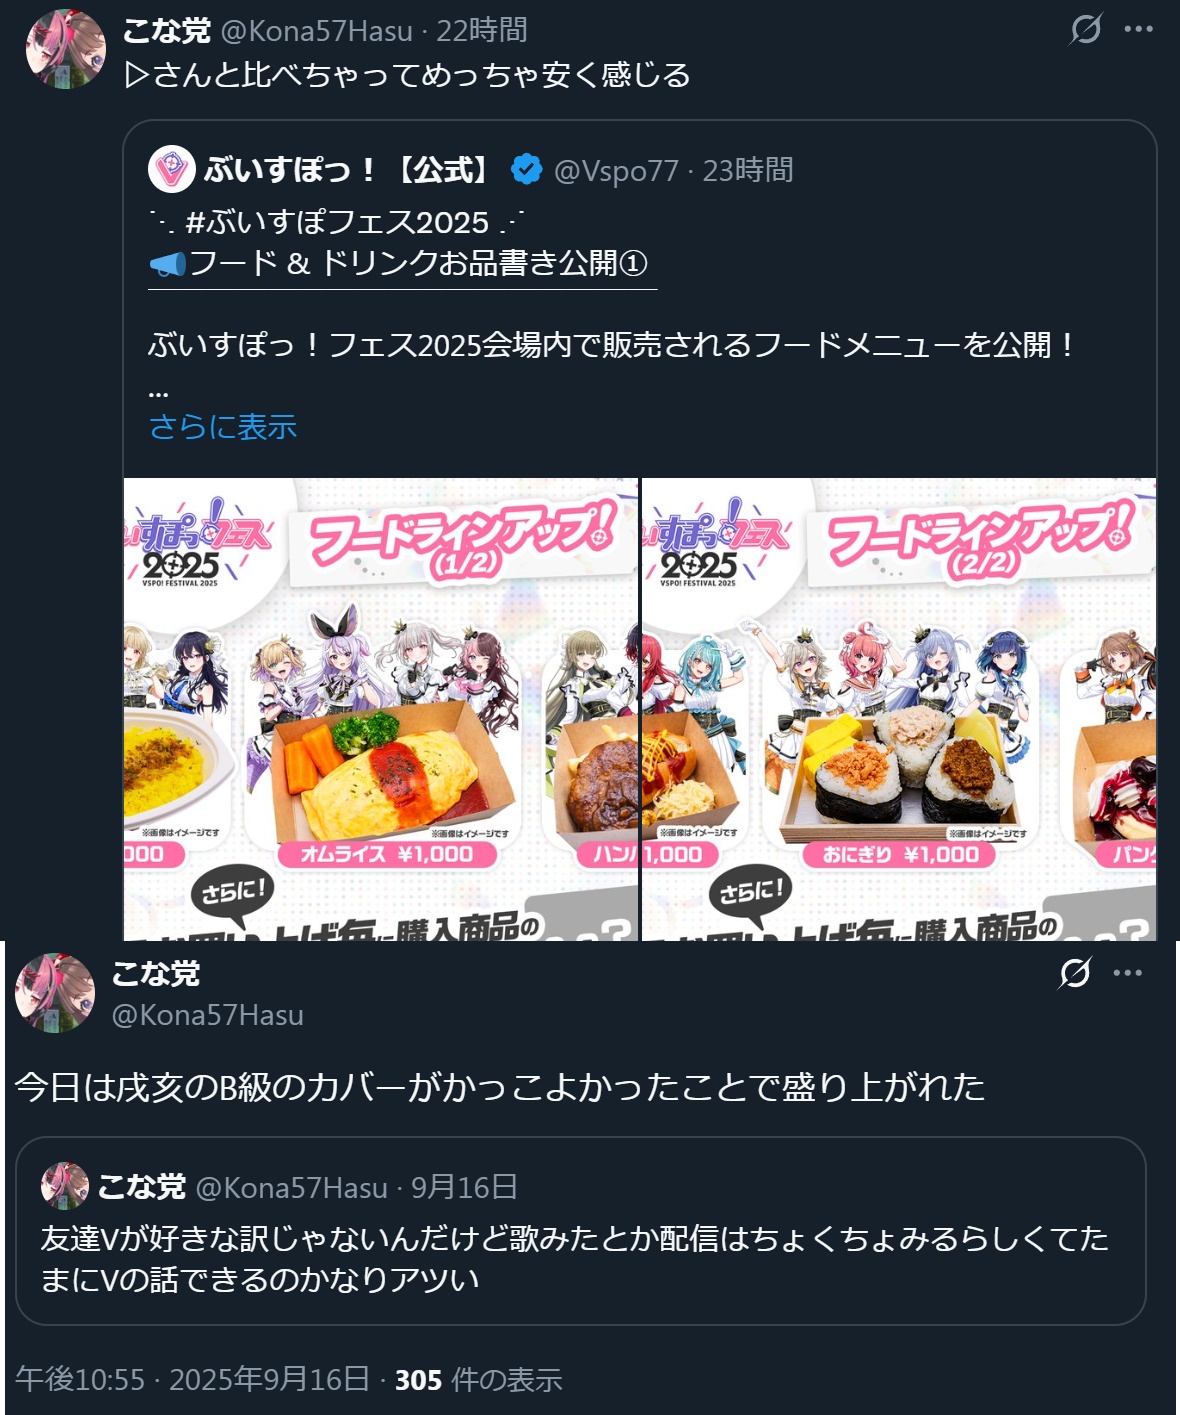Click the Grok icon on bottom tweet
Screen dimensions: 1180x1415
pos(1075,972)
